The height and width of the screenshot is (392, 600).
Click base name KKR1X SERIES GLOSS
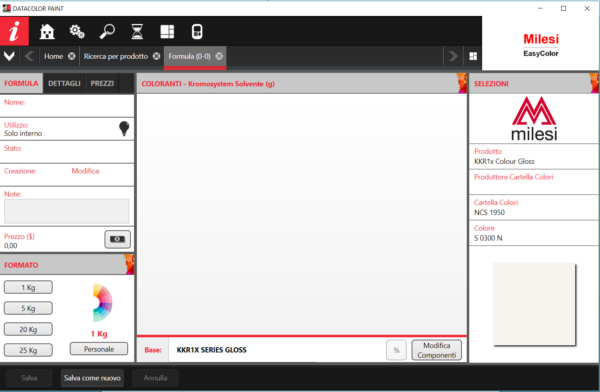pos(212,350)
